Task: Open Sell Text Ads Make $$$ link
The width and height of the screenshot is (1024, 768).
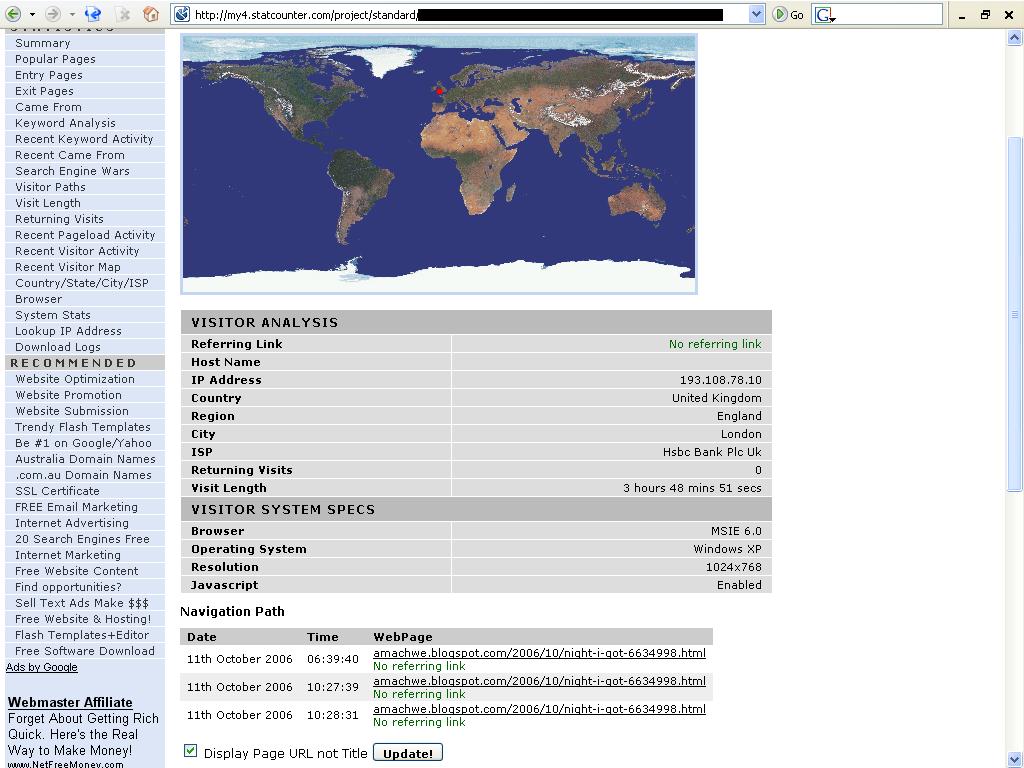Action: (x=82, y=603)
